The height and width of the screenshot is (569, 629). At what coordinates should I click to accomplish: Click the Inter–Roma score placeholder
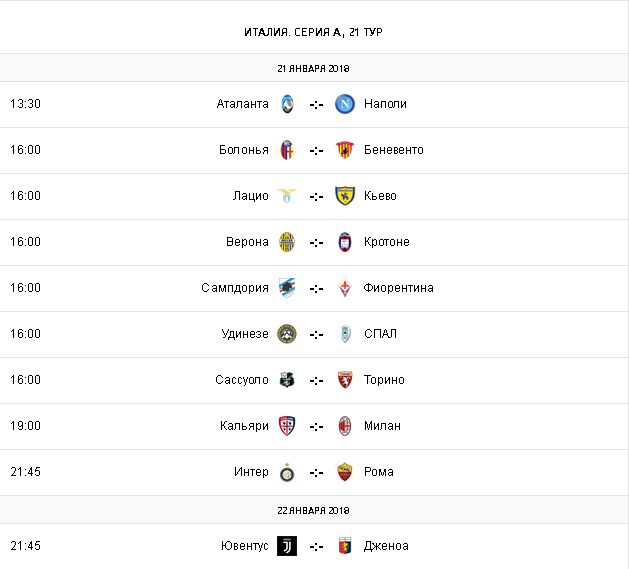[316, 472]
